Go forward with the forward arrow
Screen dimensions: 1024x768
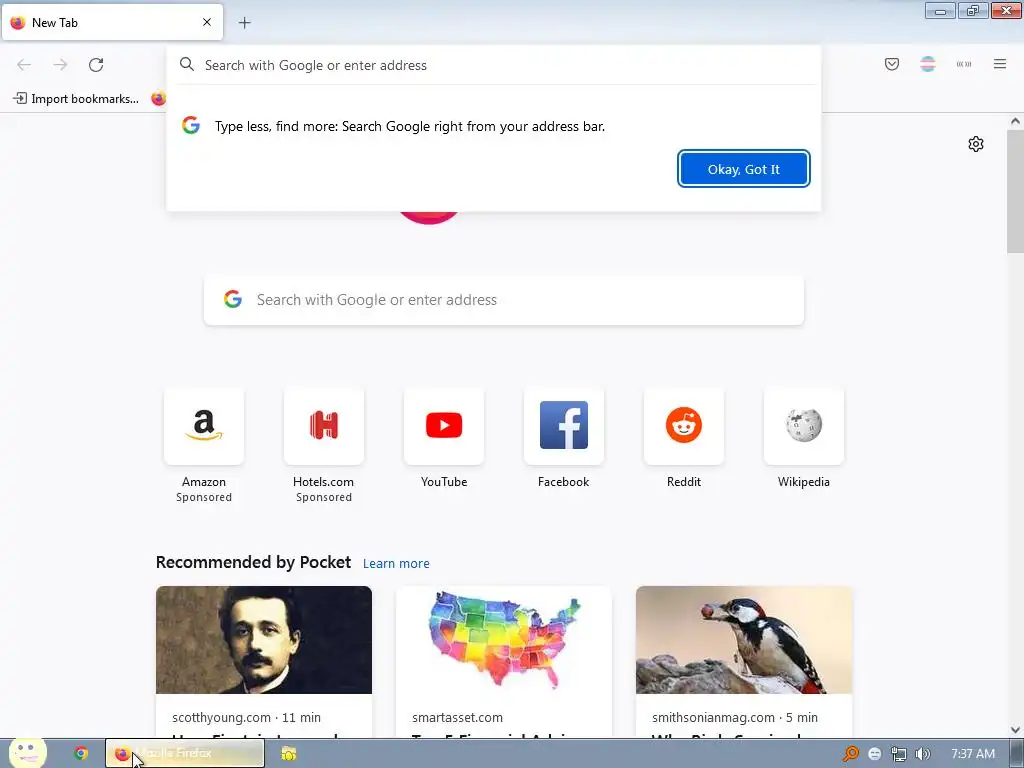pos(60,65)
